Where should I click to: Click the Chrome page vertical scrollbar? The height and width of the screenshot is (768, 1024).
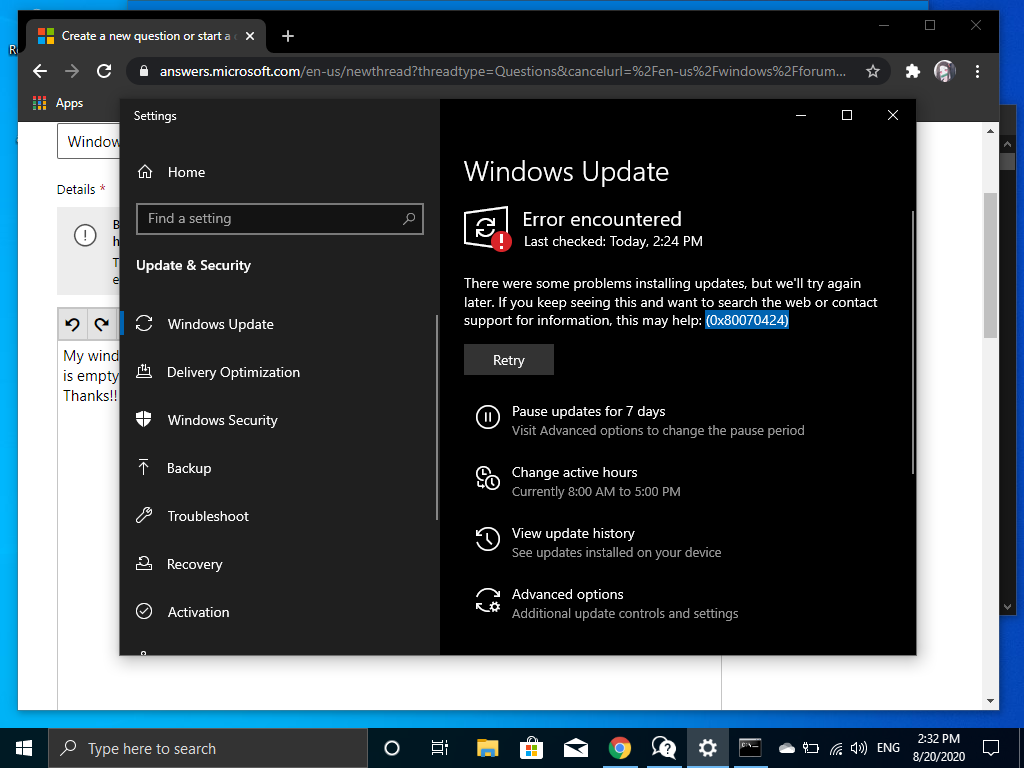pos(990,264)
